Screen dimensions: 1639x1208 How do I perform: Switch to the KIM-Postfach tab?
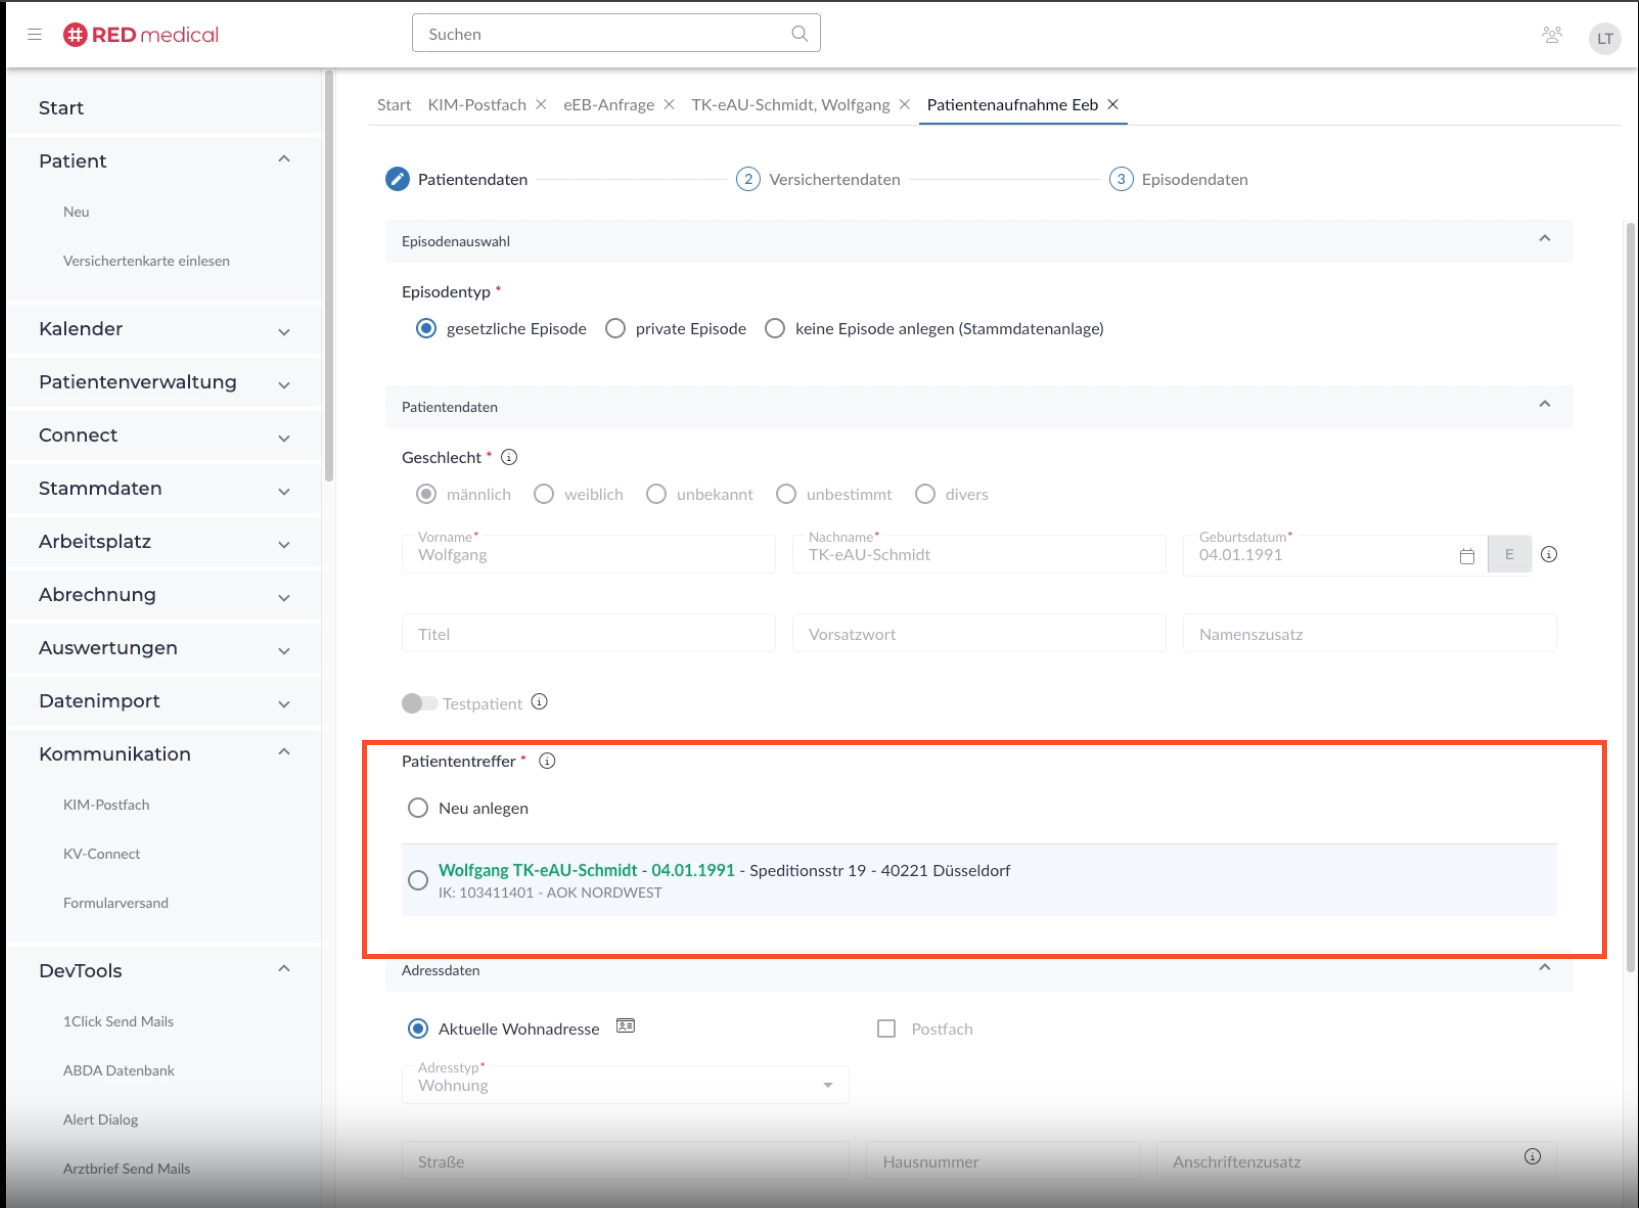(476, 105)
